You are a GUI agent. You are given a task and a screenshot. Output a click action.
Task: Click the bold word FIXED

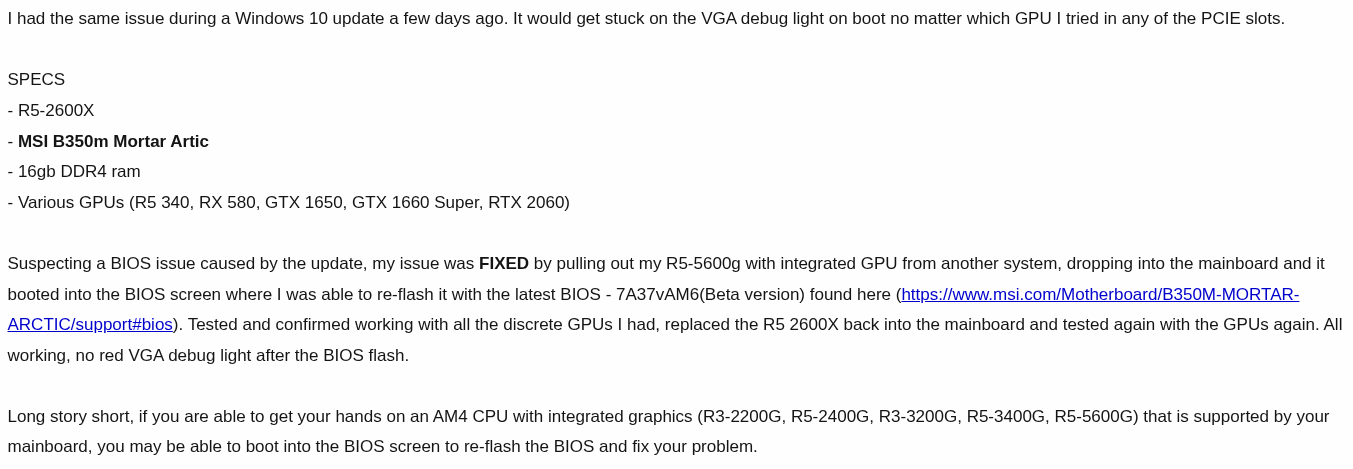coord(504,264)
